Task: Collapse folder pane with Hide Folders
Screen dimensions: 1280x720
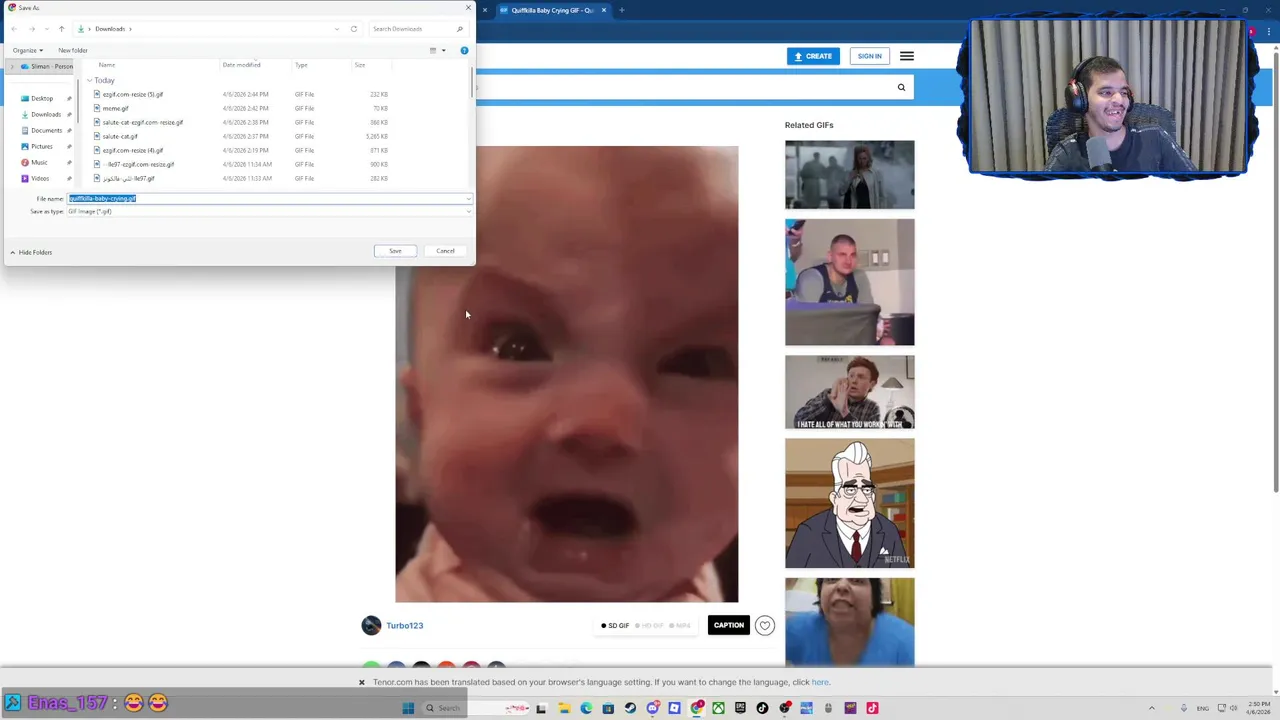Action: click(x=30, y=252)
